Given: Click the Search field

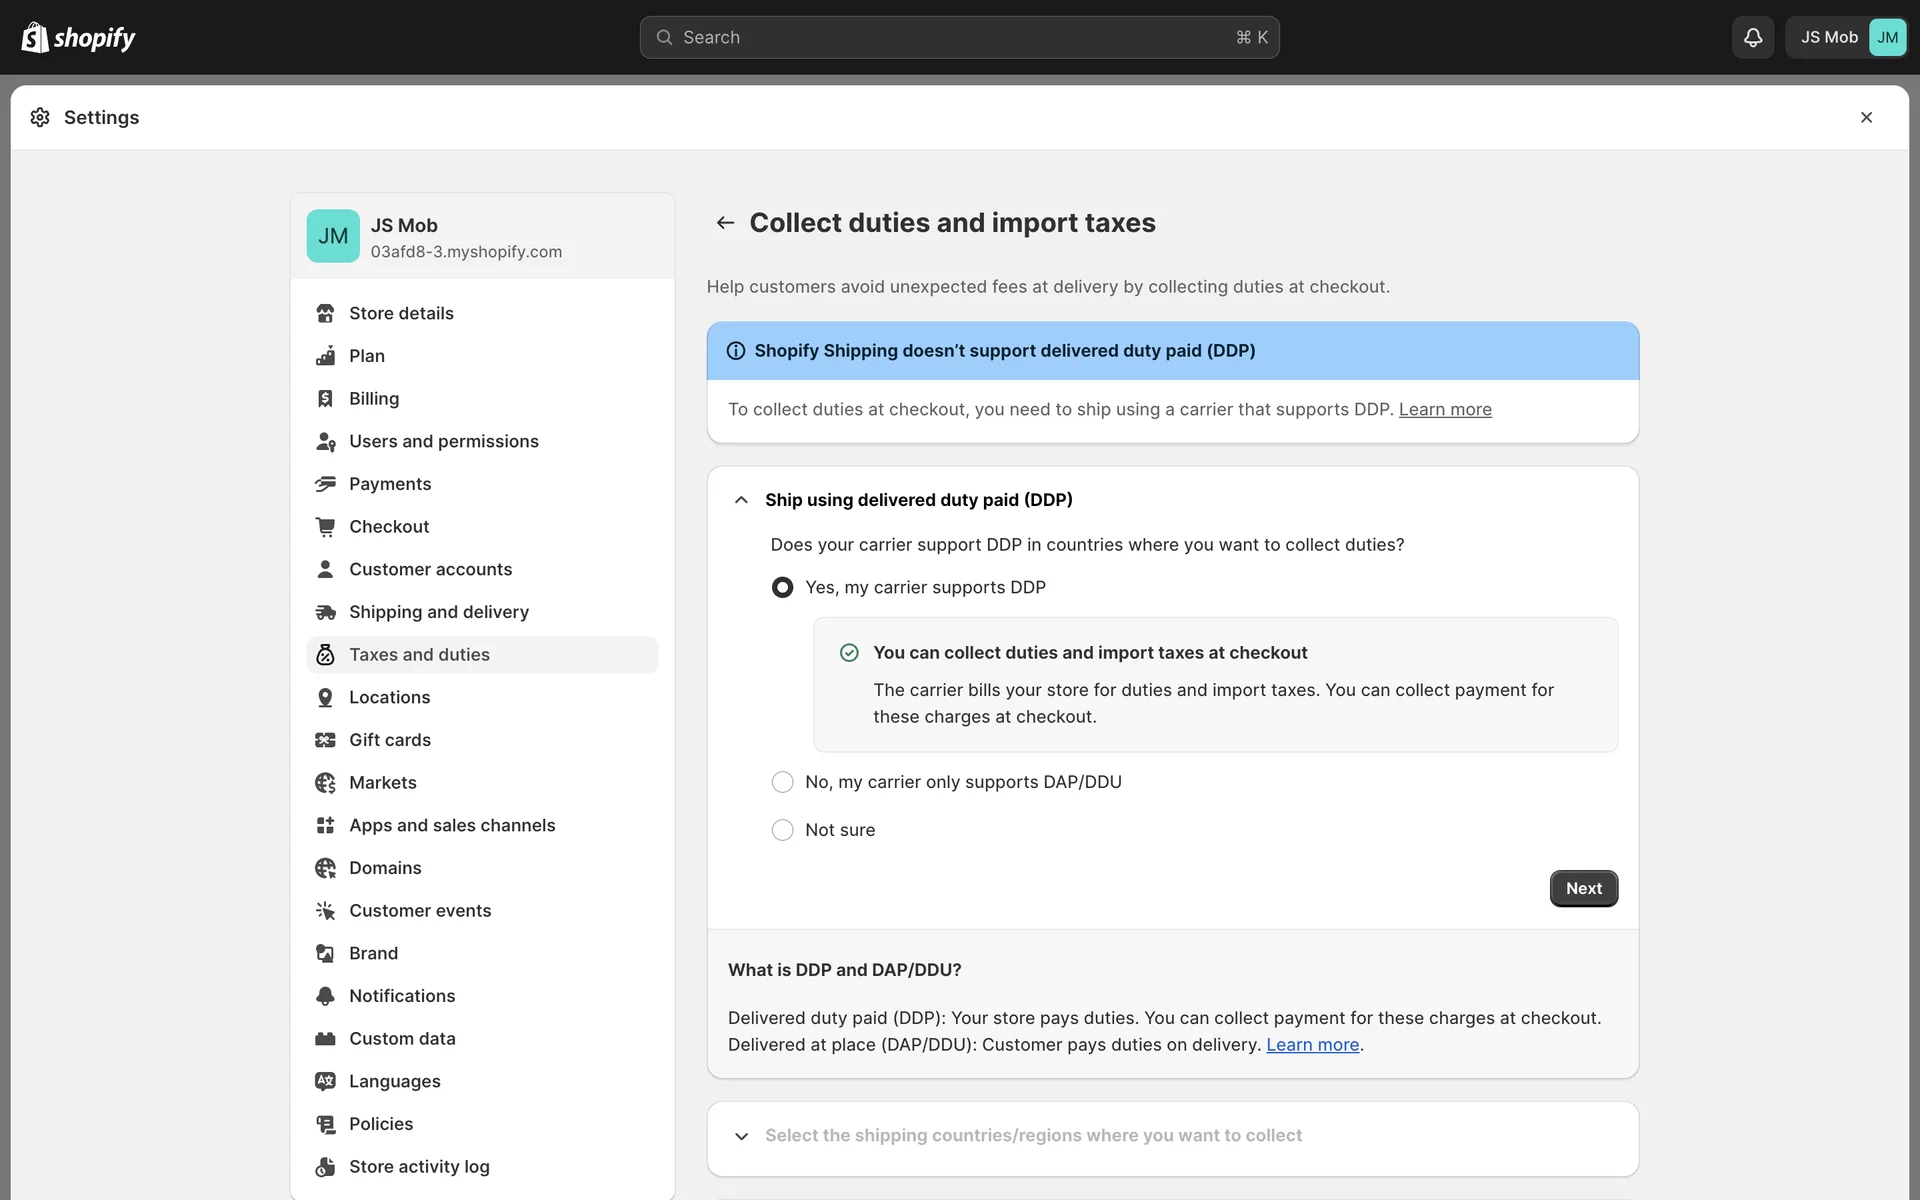Looking at the screenshot, I should [x=958, y=37].
